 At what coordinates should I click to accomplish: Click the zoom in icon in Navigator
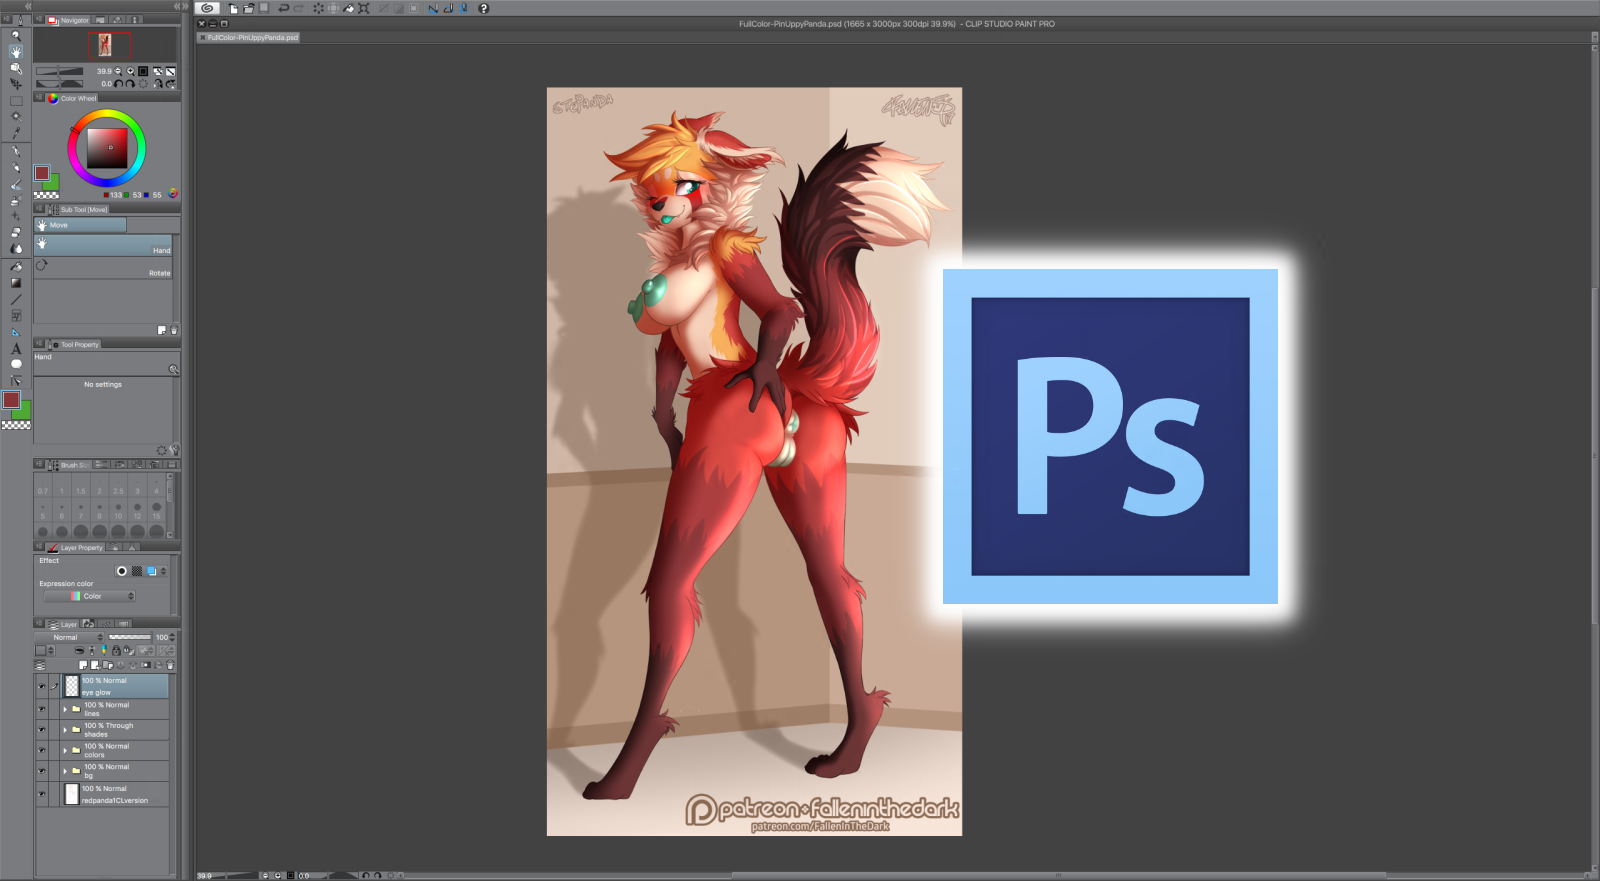point(130,71)
